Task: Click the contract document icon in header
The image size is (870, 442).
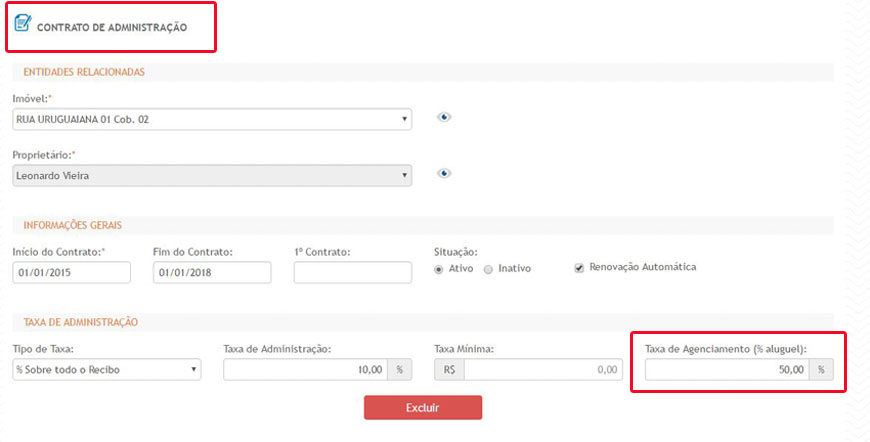Action: [22, 22]
